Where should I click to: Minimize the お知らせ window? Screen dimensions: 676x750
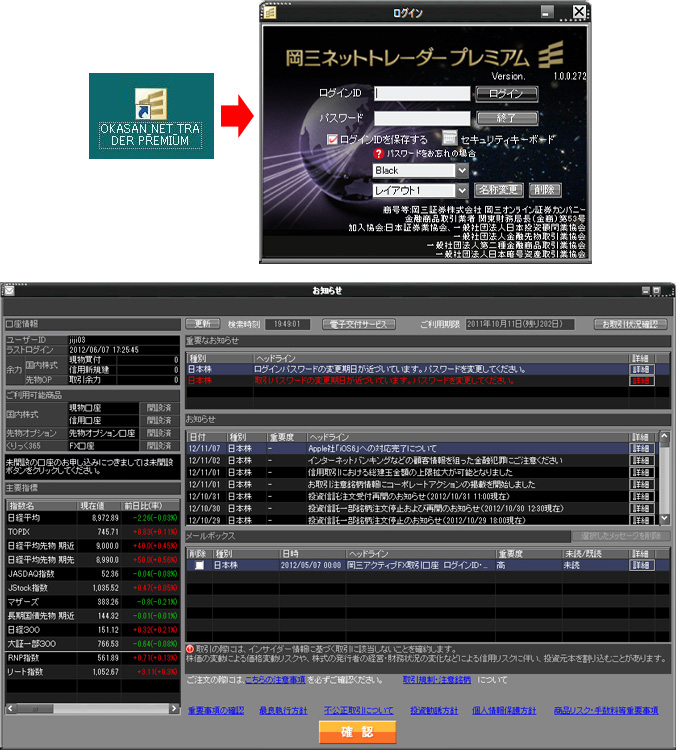(645, 290)
